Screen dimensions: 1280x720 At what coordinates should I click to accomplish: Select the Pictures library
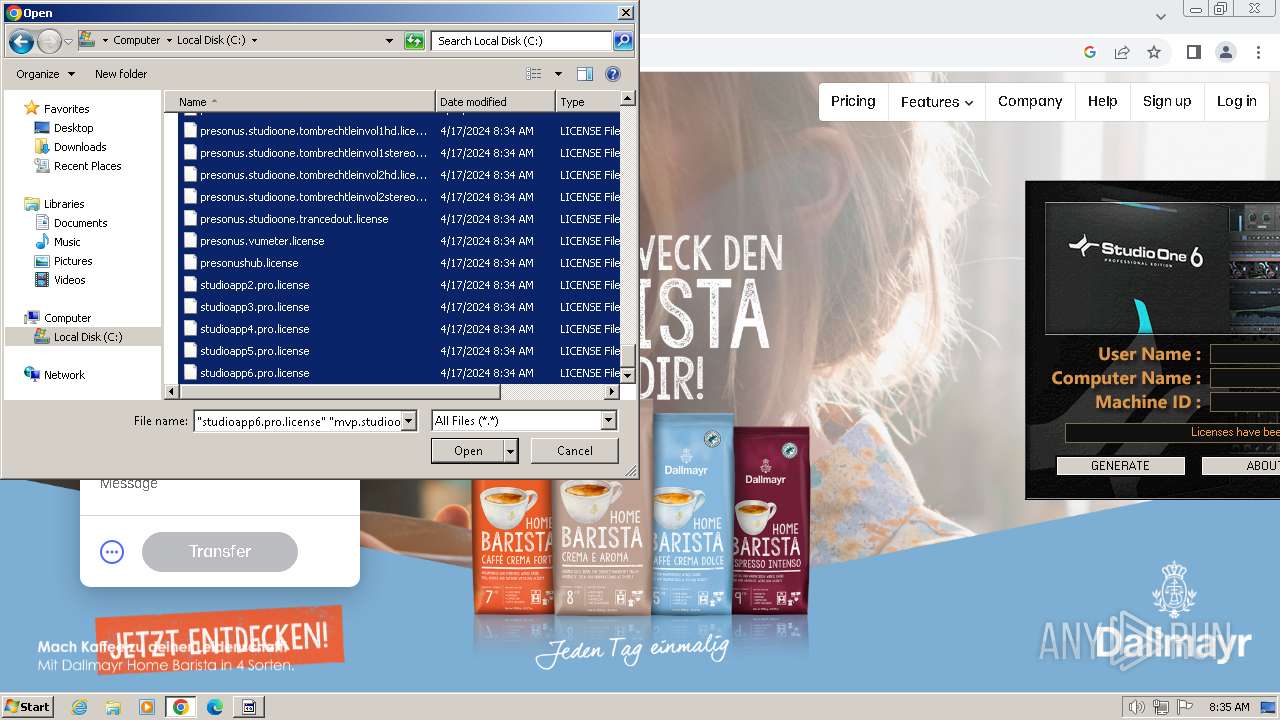tap(73, 261)
